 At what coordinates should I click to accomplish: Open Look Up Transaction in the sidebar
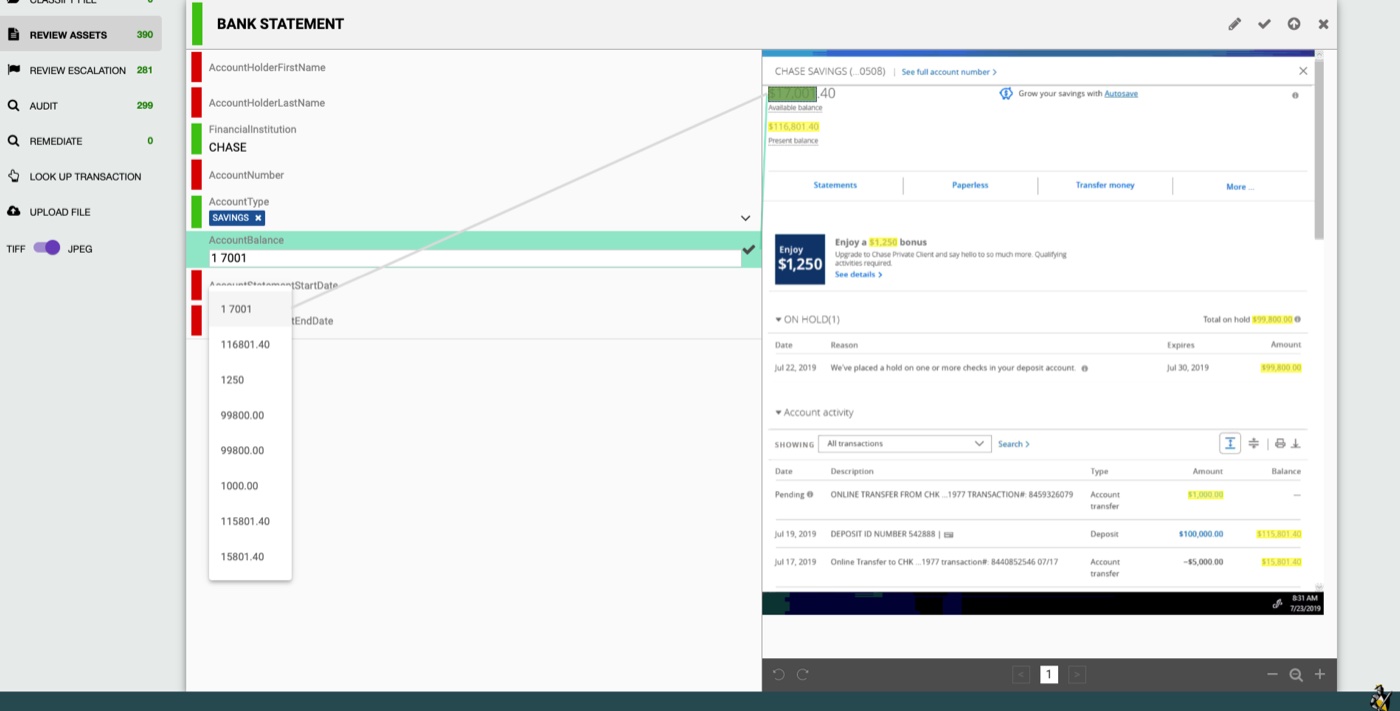pos(80,176)
